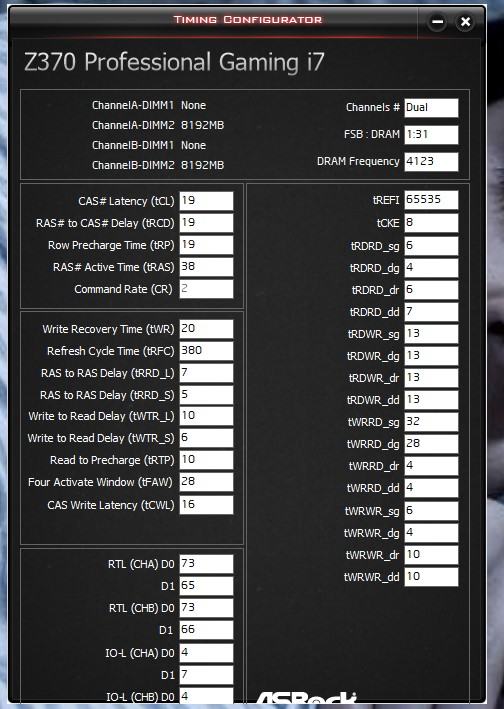
Task: Click the Timing Configurator title text
Action: pyautogui.click(x=248, y=20)
